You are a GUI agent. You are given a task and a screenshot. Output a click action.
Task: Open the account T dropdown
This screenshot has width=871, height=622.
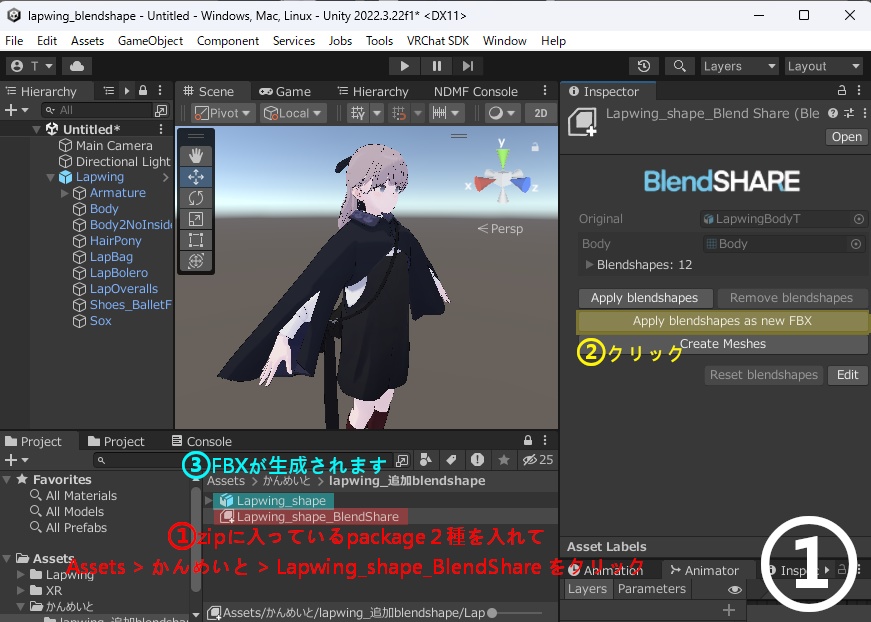32,66
